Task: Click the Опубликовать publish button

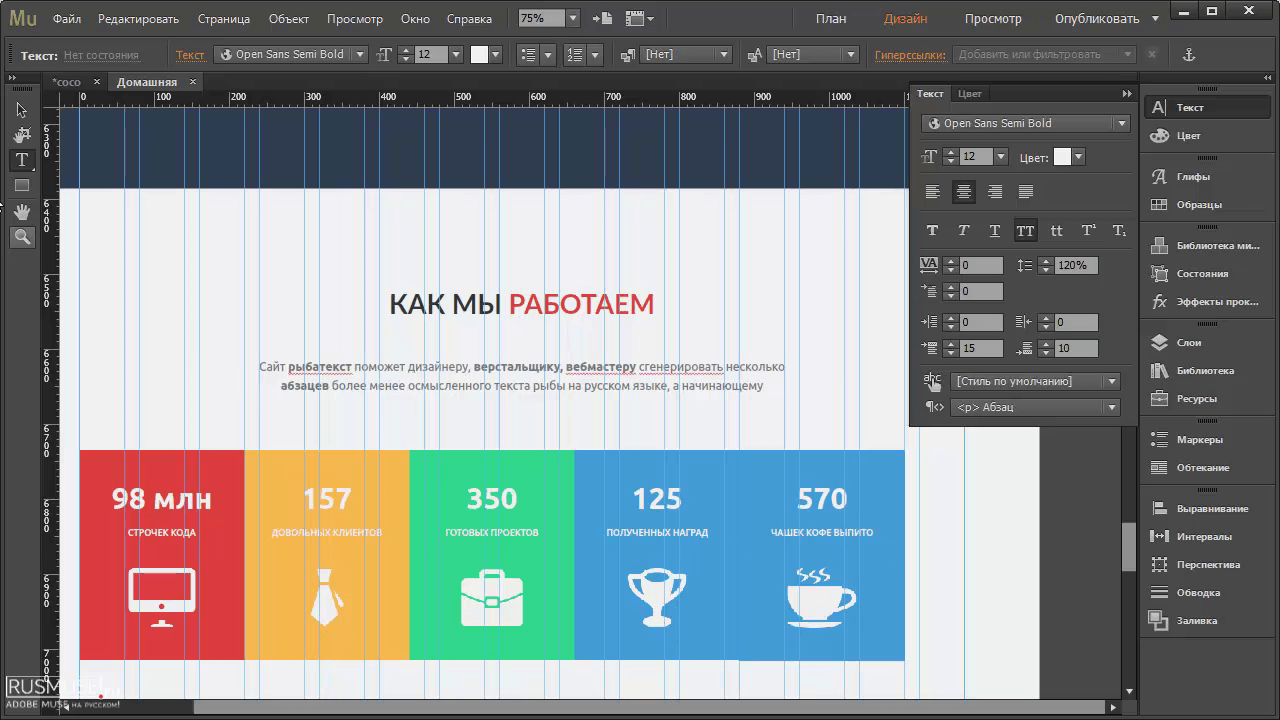Action: [x=1097, y=19]
